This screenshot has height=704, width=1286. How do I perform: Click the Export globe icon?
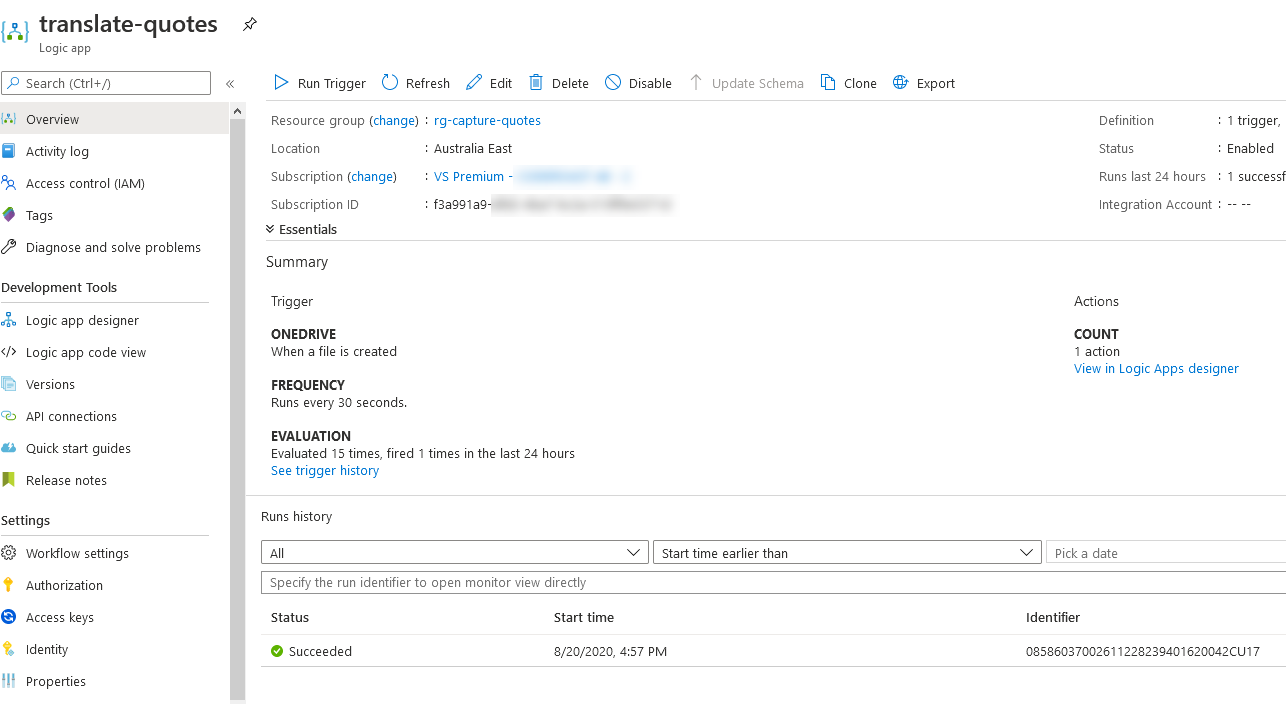point(901,83)
